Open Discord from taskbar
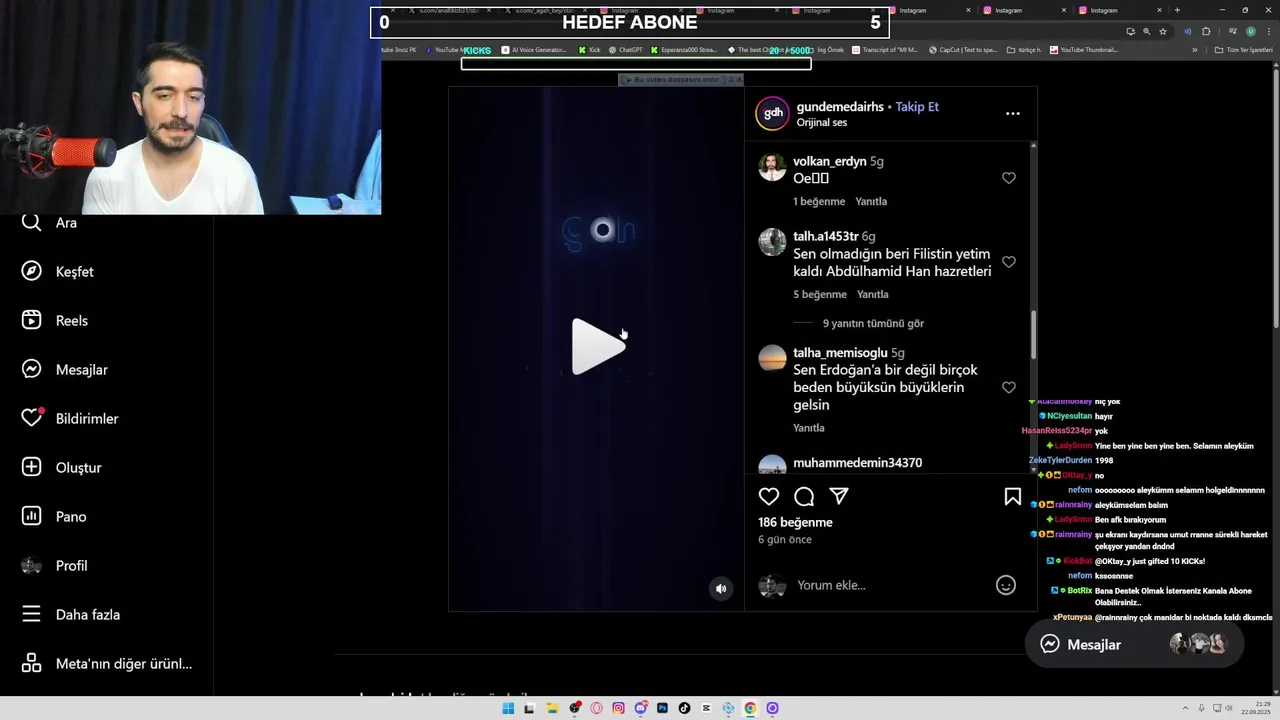The image size is (1280, 720). 641,708
